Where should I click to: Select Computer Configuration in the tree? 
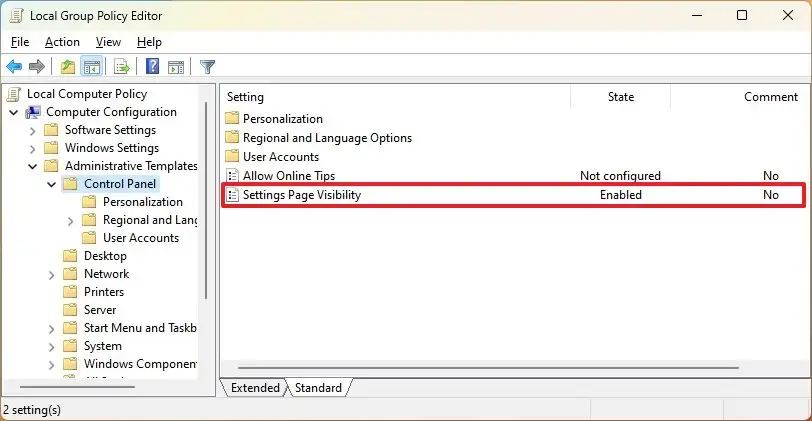pos(111,112)
